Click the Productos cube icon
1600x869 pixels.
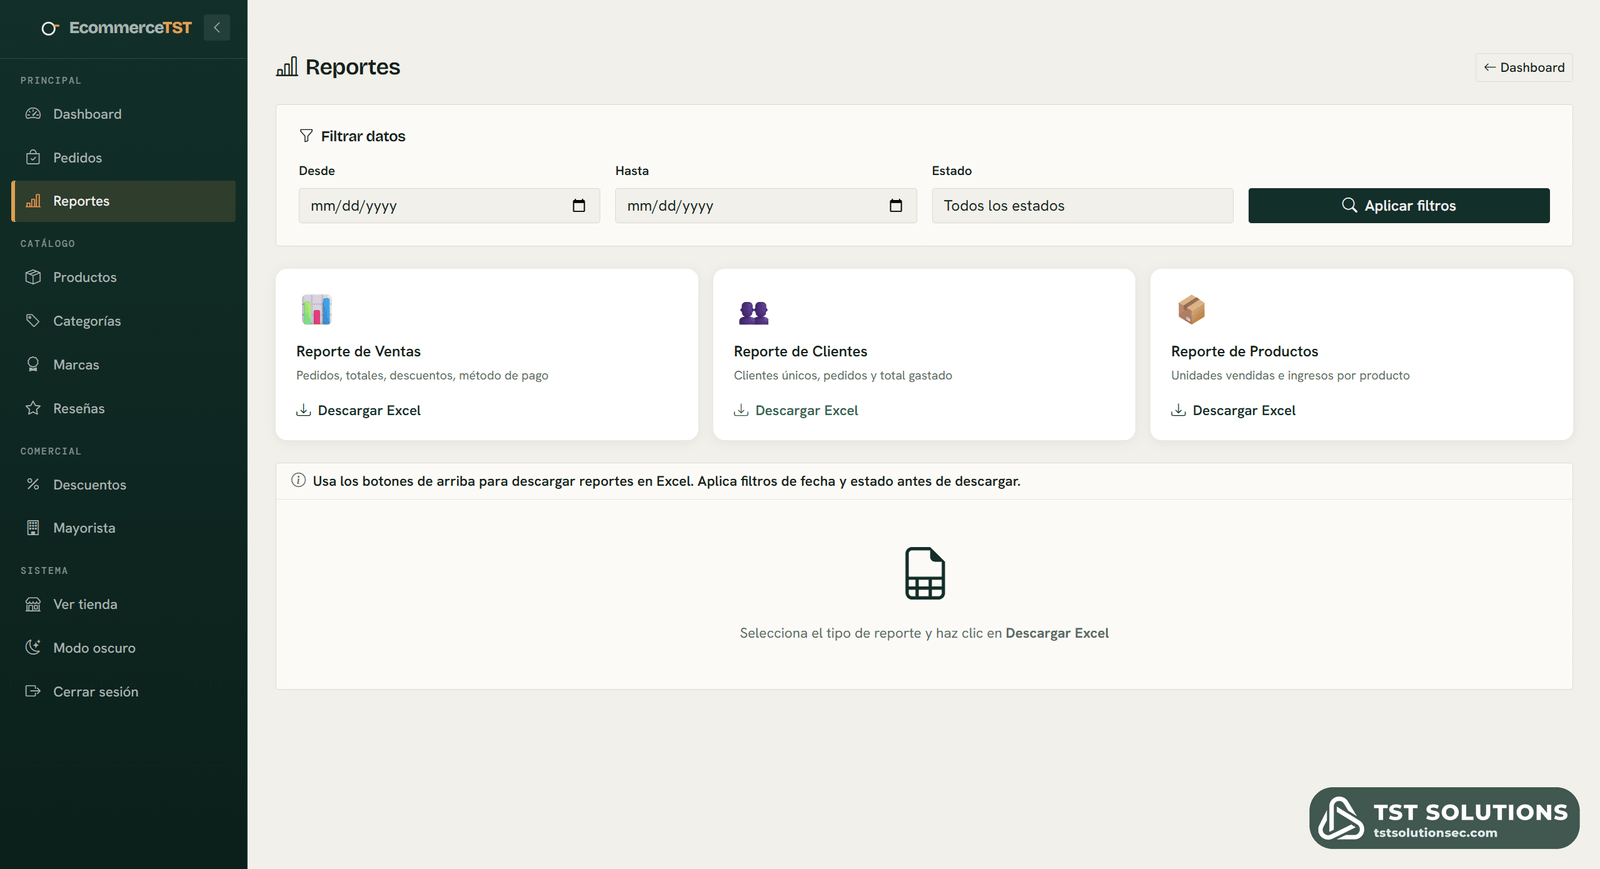pyautogui.click(x=33, y=277)
